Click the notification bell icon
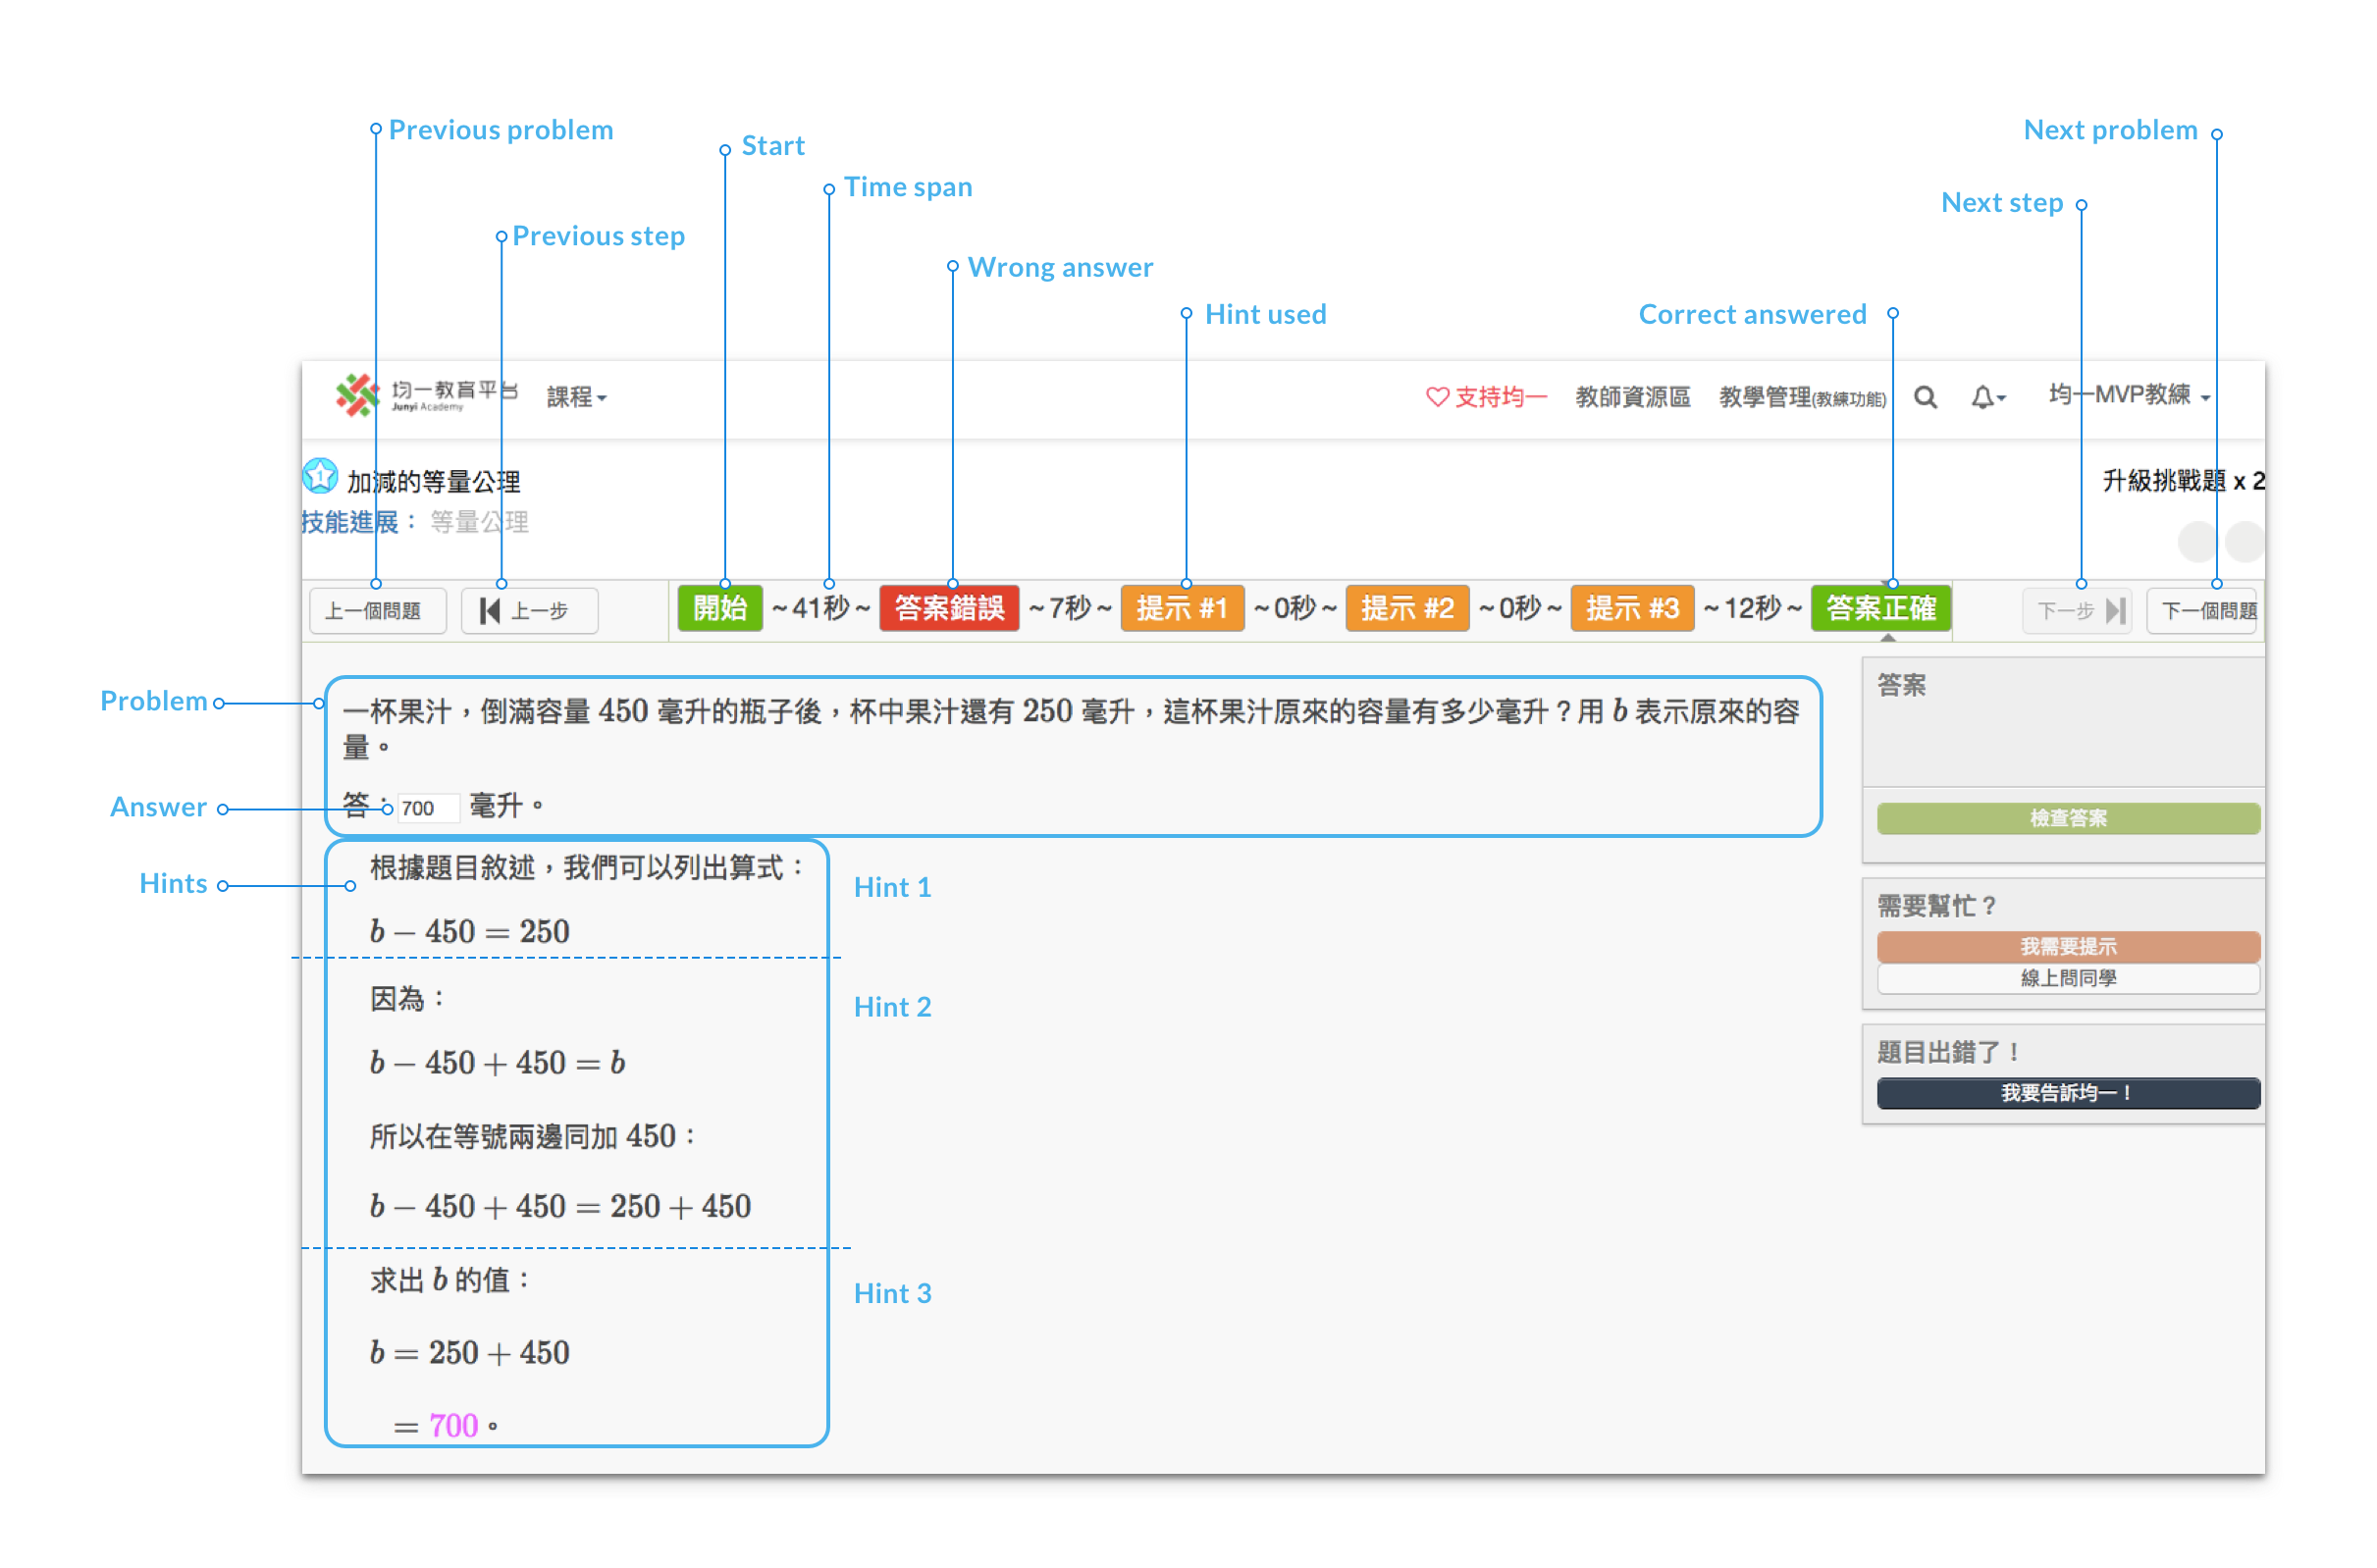The image size is (2377, 1568). click(1983, 398)
